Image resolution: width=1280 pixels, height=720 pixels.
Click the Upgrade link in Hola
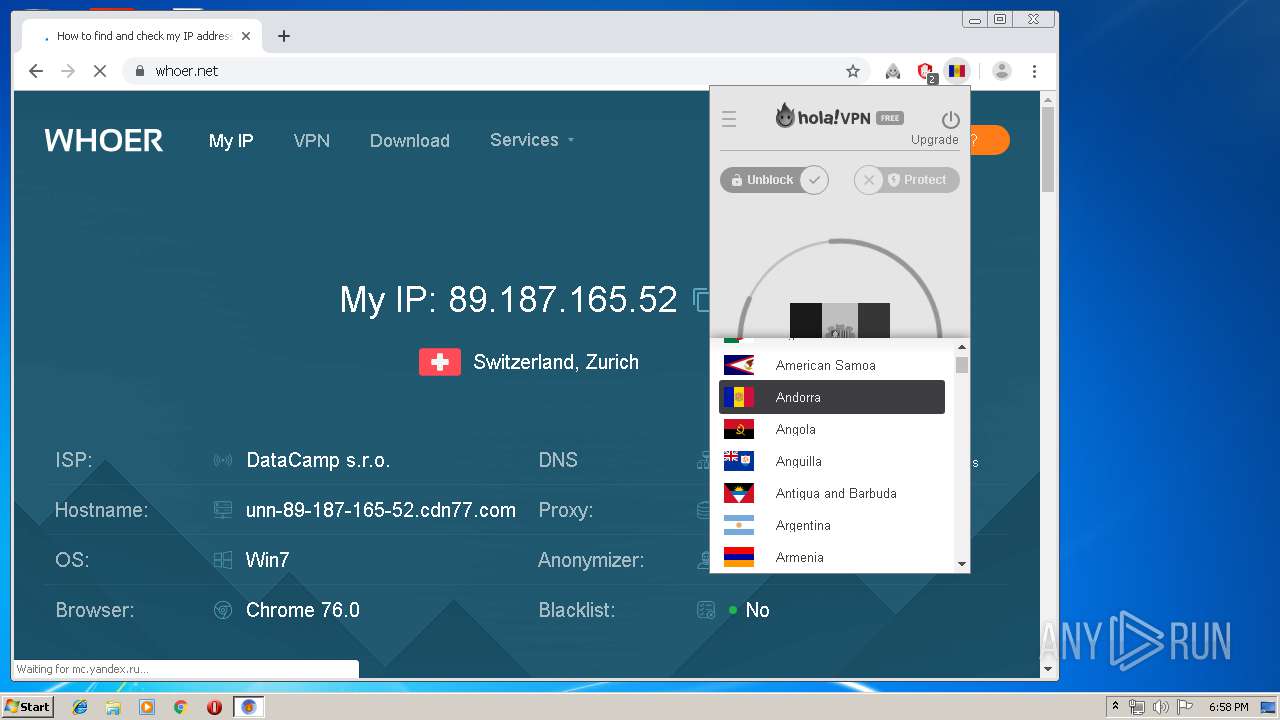click(935, 140)
